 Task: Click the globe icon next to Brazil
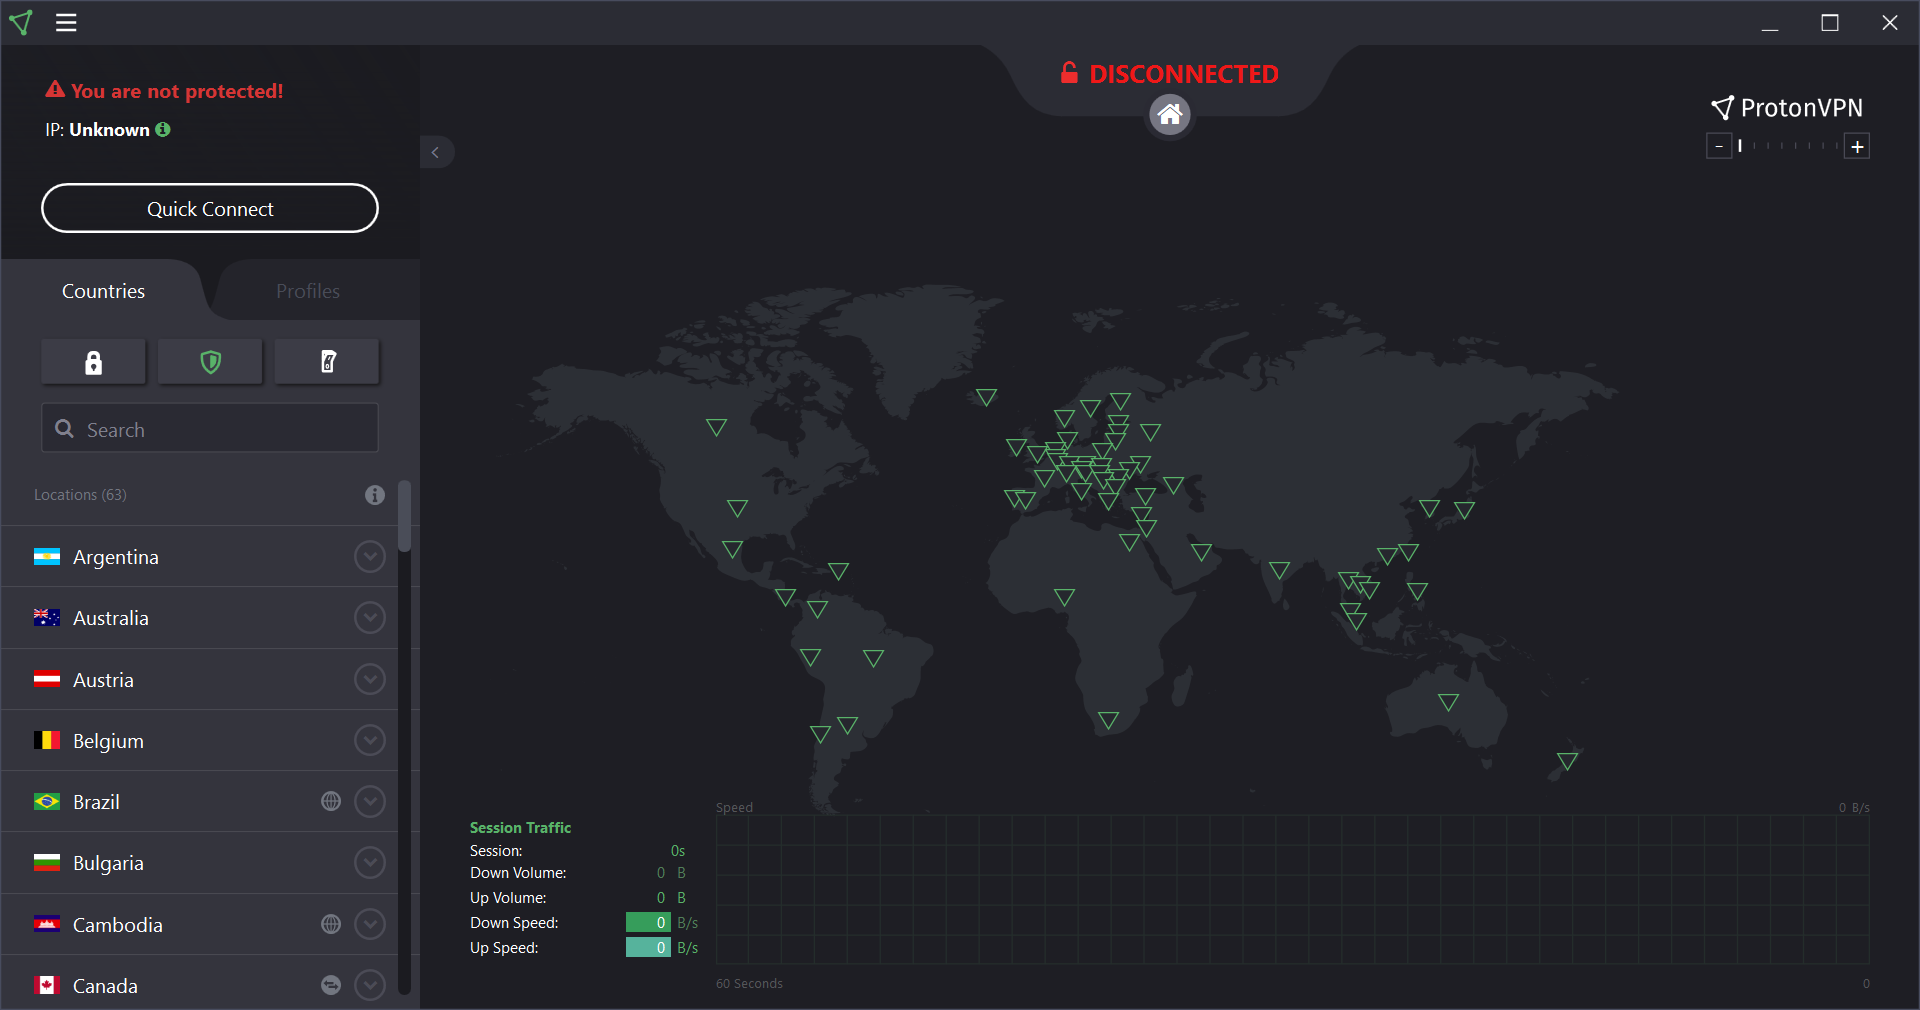(x=330, y=801)
